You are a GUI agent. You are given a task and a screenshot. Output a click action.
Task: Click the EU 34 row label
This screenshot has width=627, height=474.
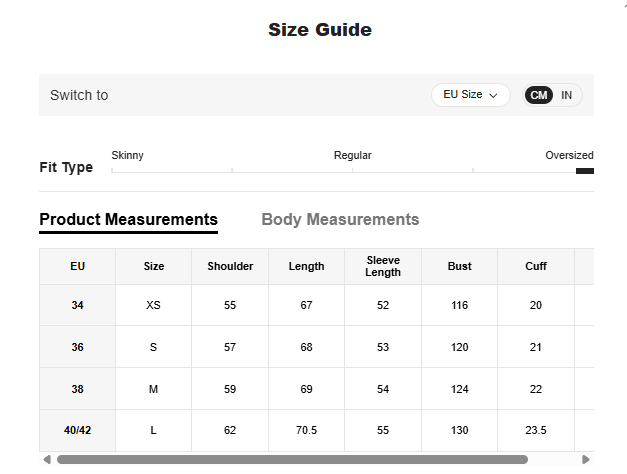point(77,306)
